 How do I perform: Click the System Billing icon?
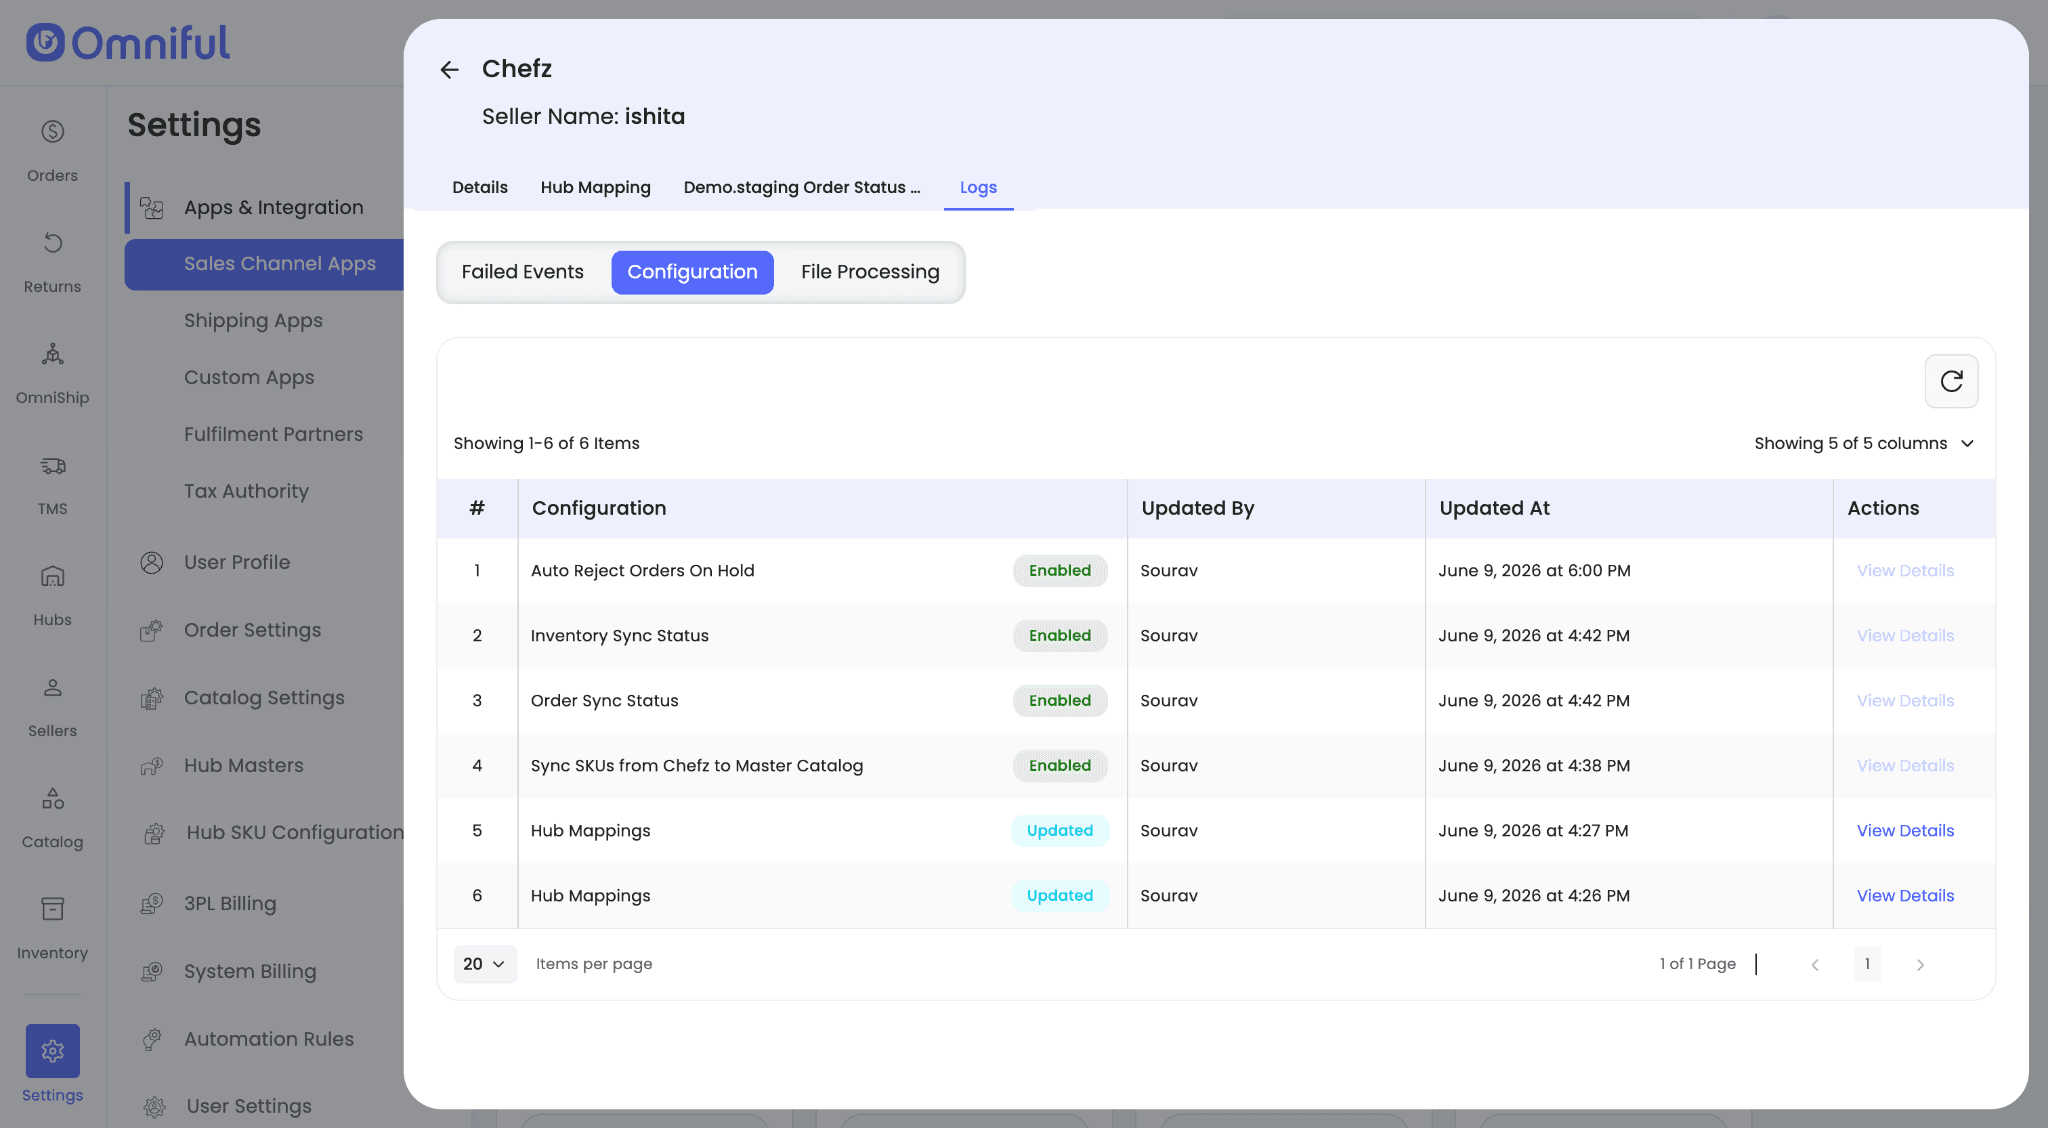pyautogui.click(x=152, y=971)
